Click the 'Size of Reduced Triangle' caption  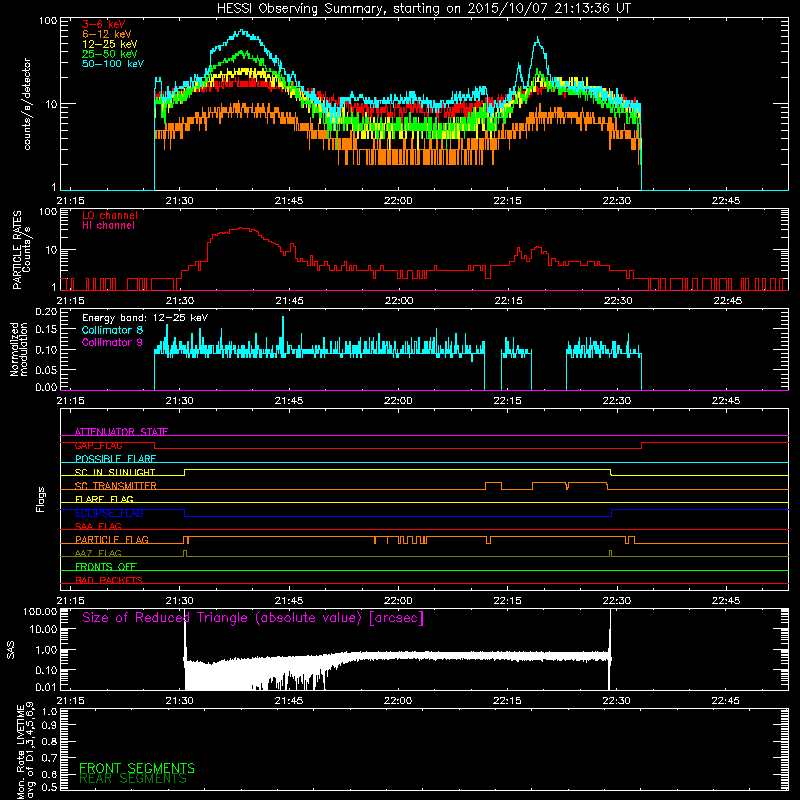coord(253,618)
